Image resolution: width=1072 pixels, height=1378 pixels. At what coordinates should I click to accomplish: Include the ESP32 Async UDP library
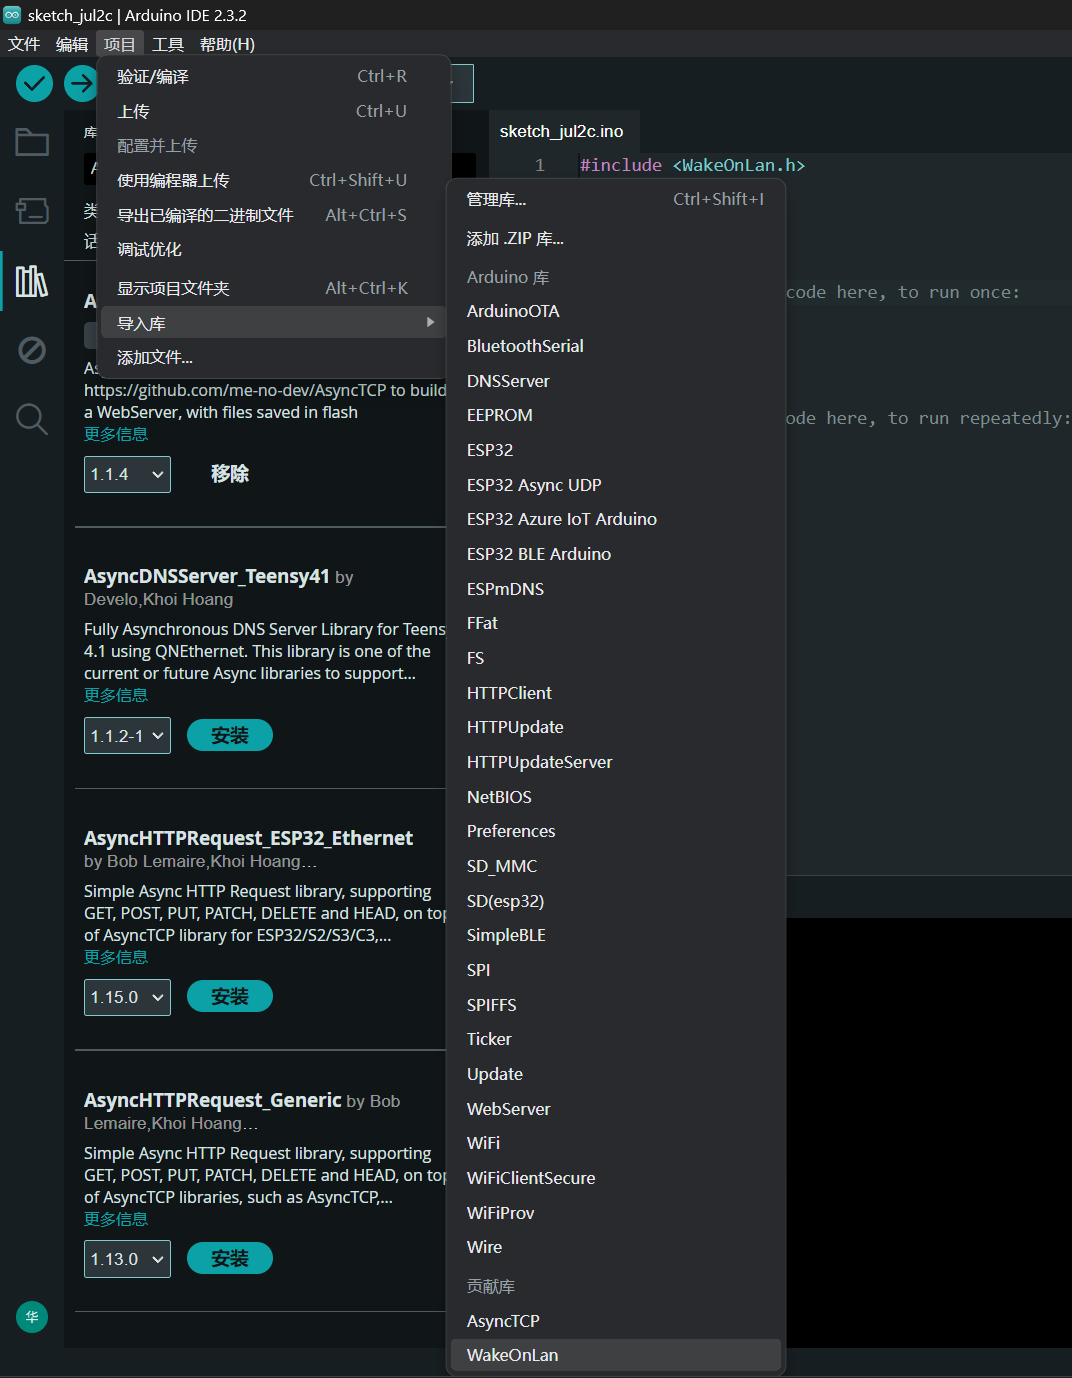point(616,485)
